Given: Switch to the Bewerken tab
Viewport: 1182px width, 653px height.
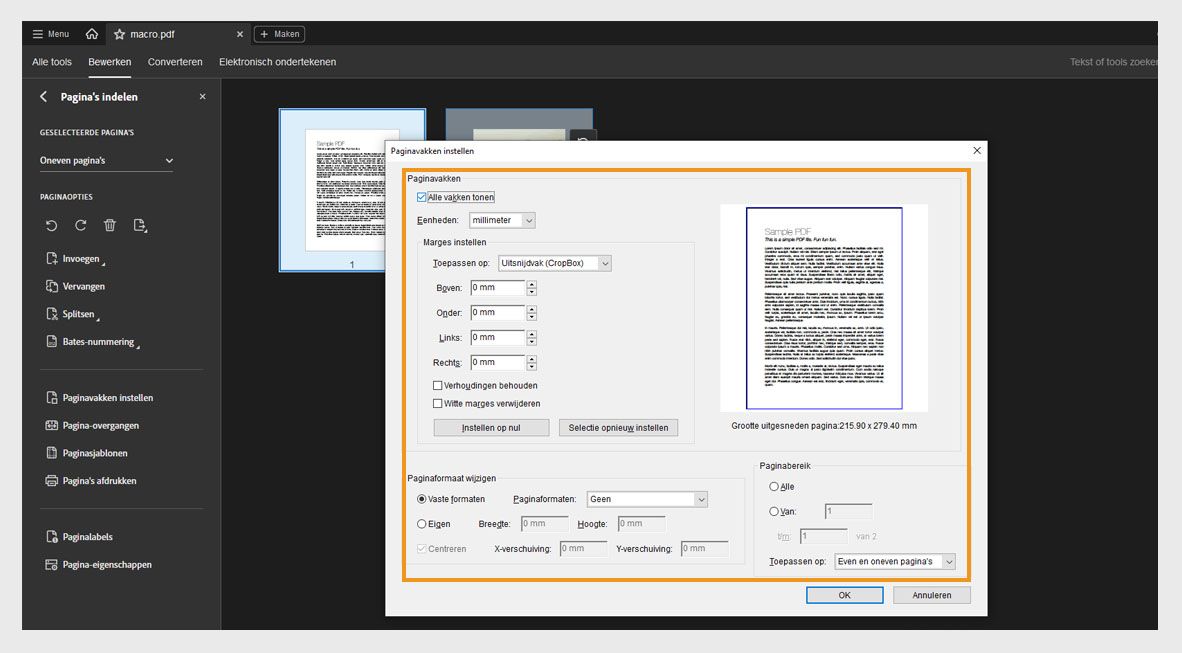Looking at the screenshot, I should tap(109, 62).
